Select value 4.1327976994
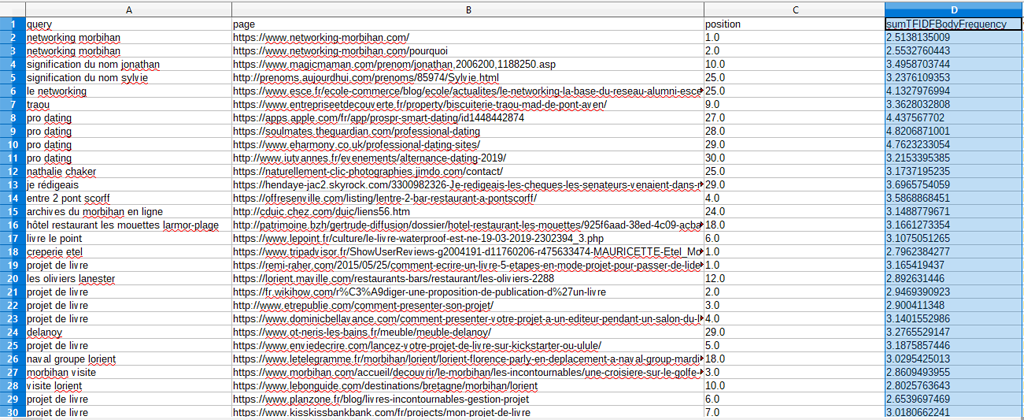This screenshot has width=1024, height=420. tap(954, 91)
